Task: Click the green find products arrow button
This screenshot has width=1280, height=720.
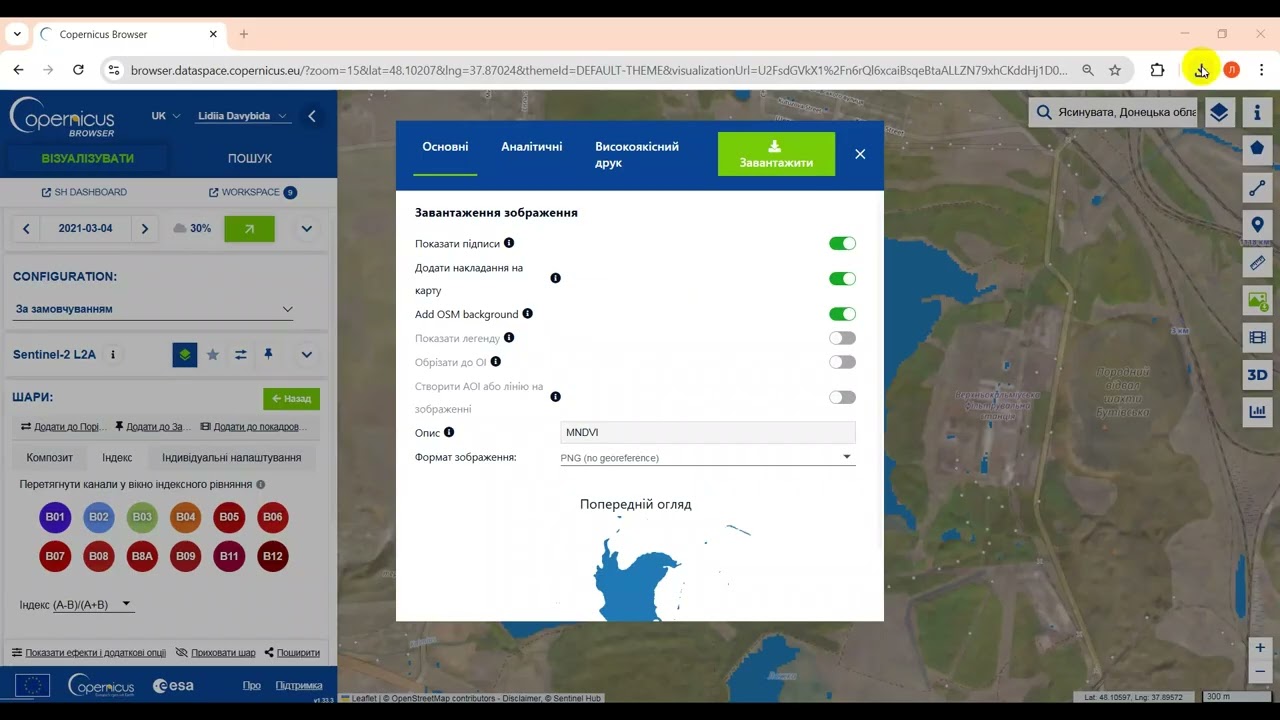Action: [x=249, y=229]
